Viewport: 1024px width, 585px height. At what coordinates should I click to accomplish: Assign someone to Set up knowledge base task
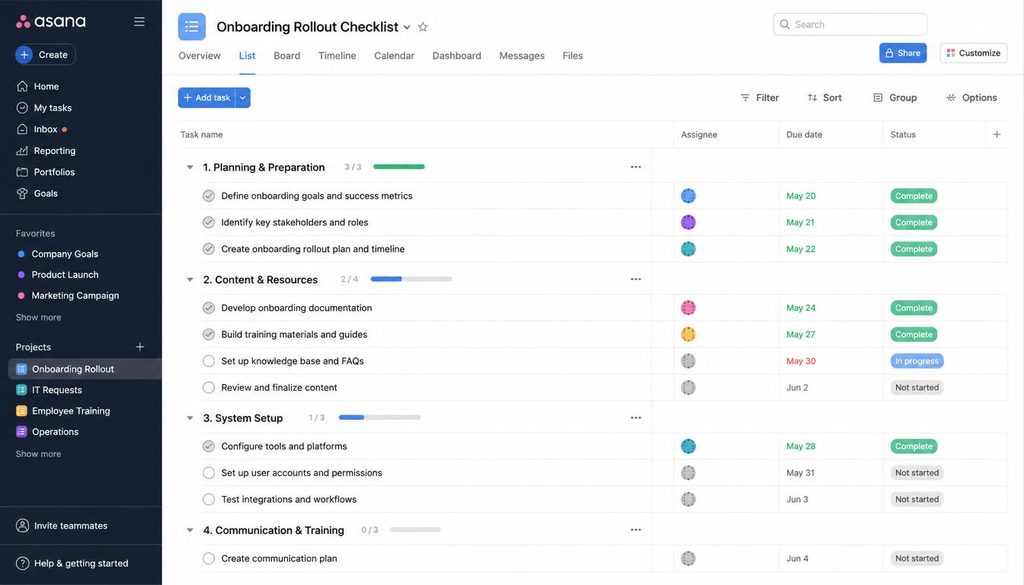click(688, 361)
